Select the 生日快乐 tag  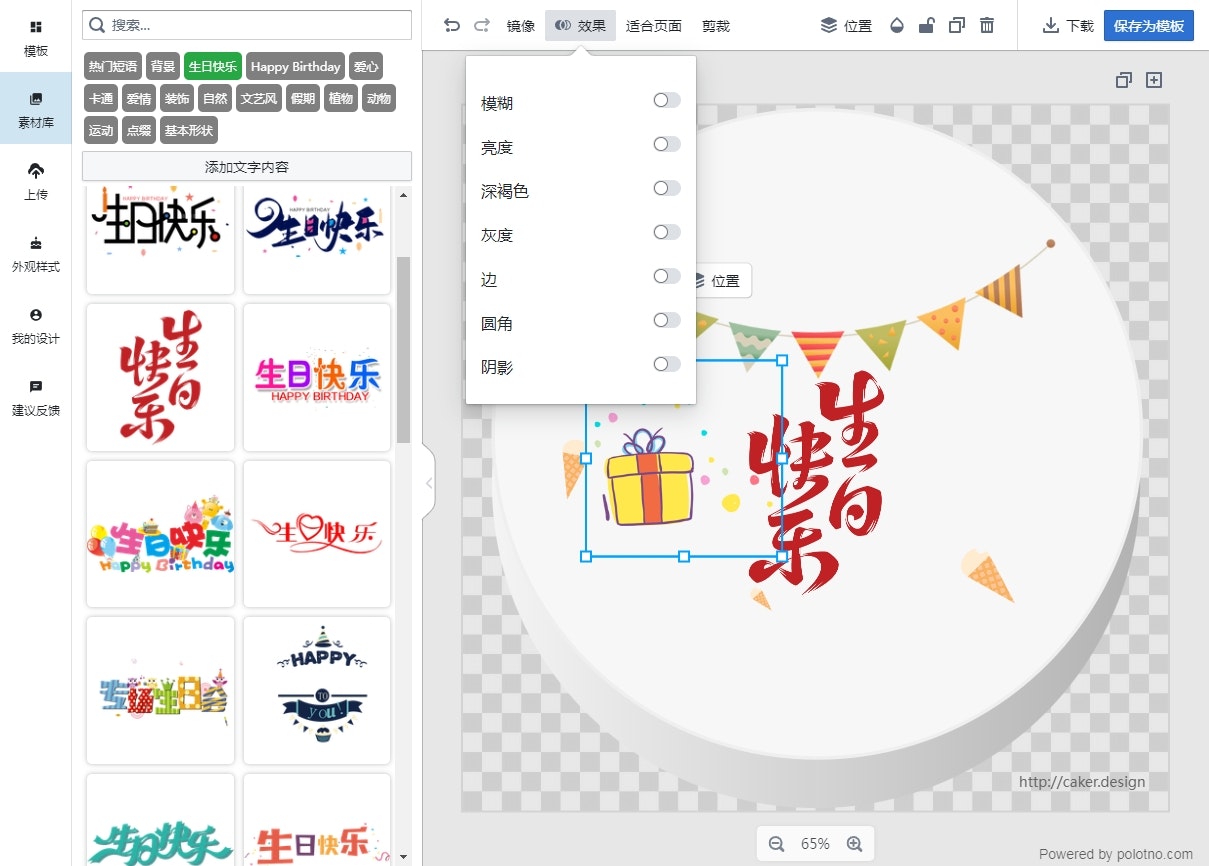click(x=213, y=67)
